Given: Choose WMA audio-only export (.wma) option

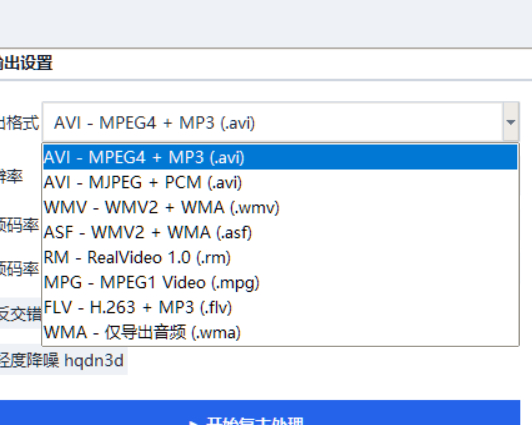Looking at the screenshot, I should click(x=280, y=332).
